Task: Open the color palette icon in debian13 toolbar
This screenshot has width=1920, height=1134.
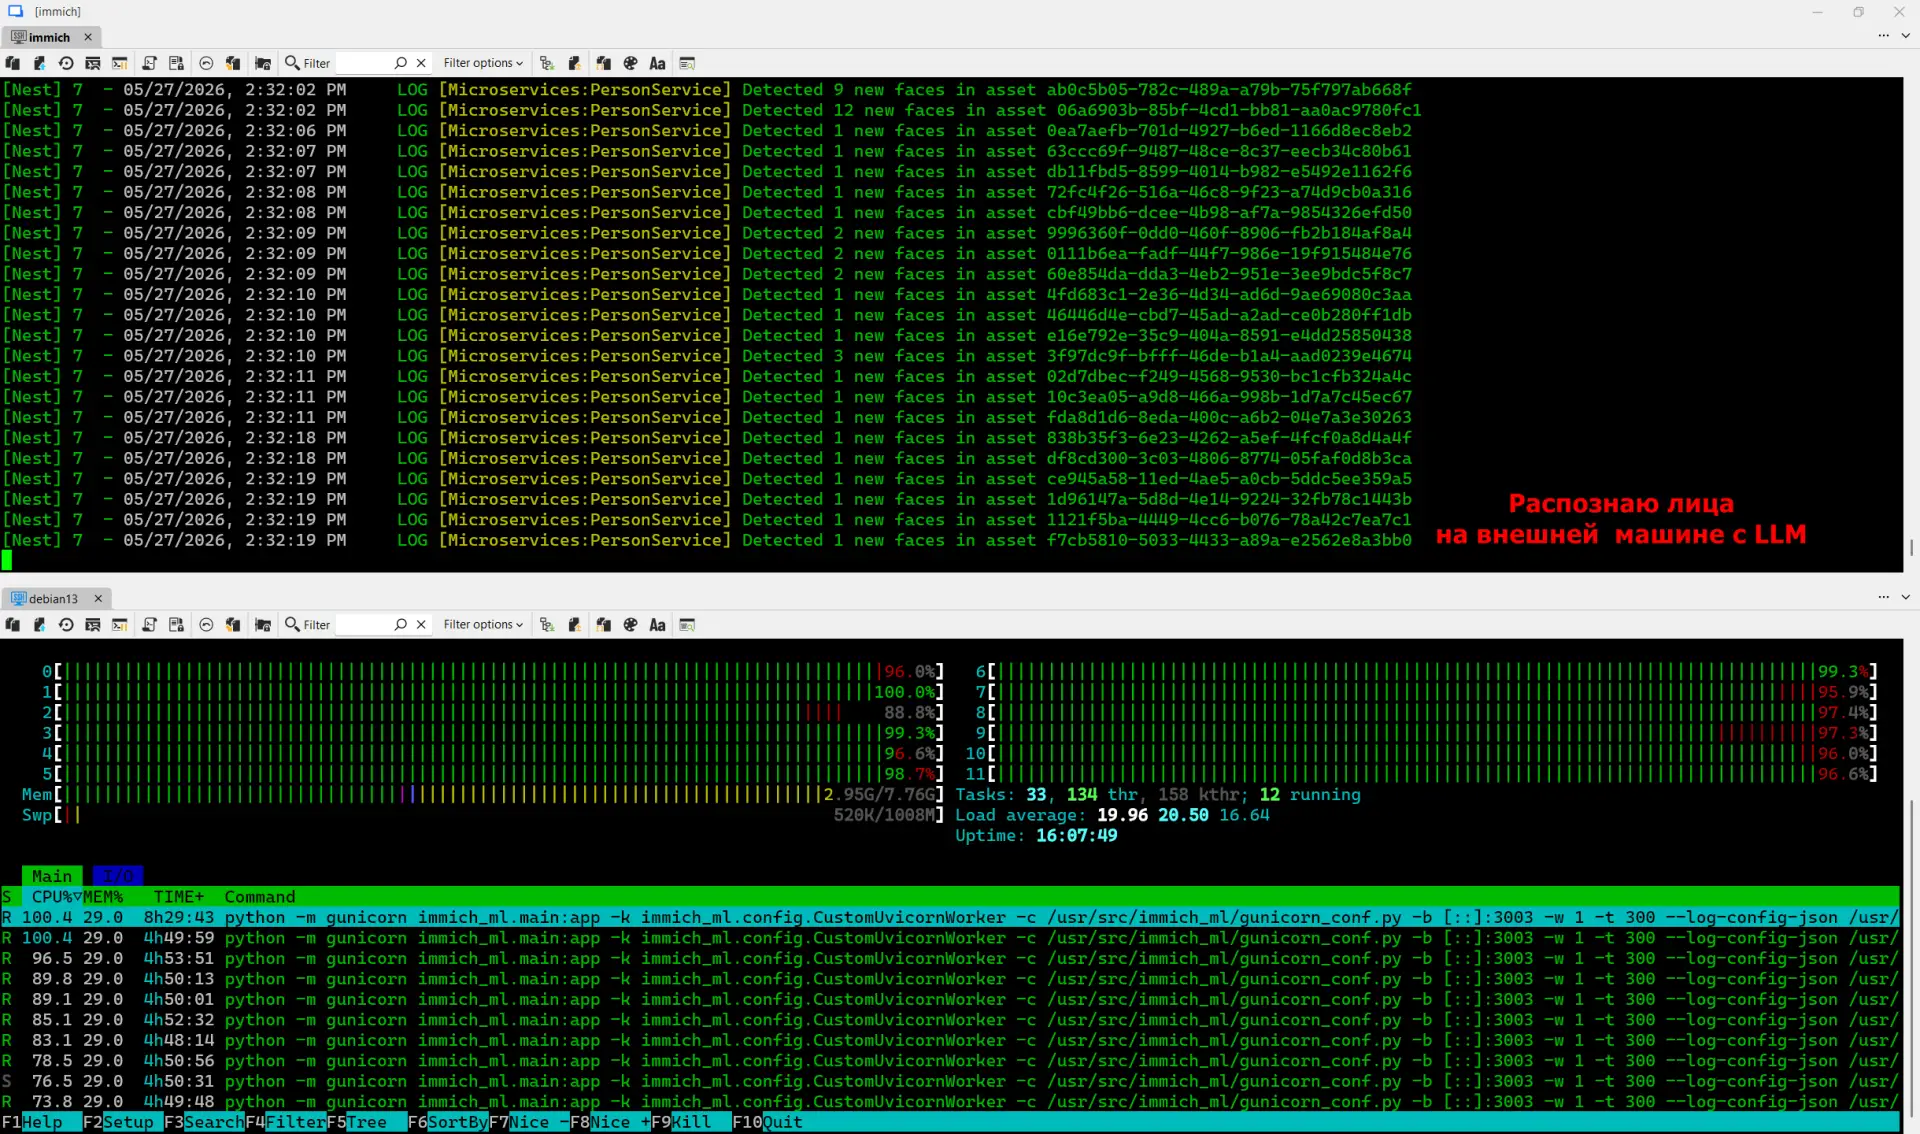Action: (x=630, y=625)
